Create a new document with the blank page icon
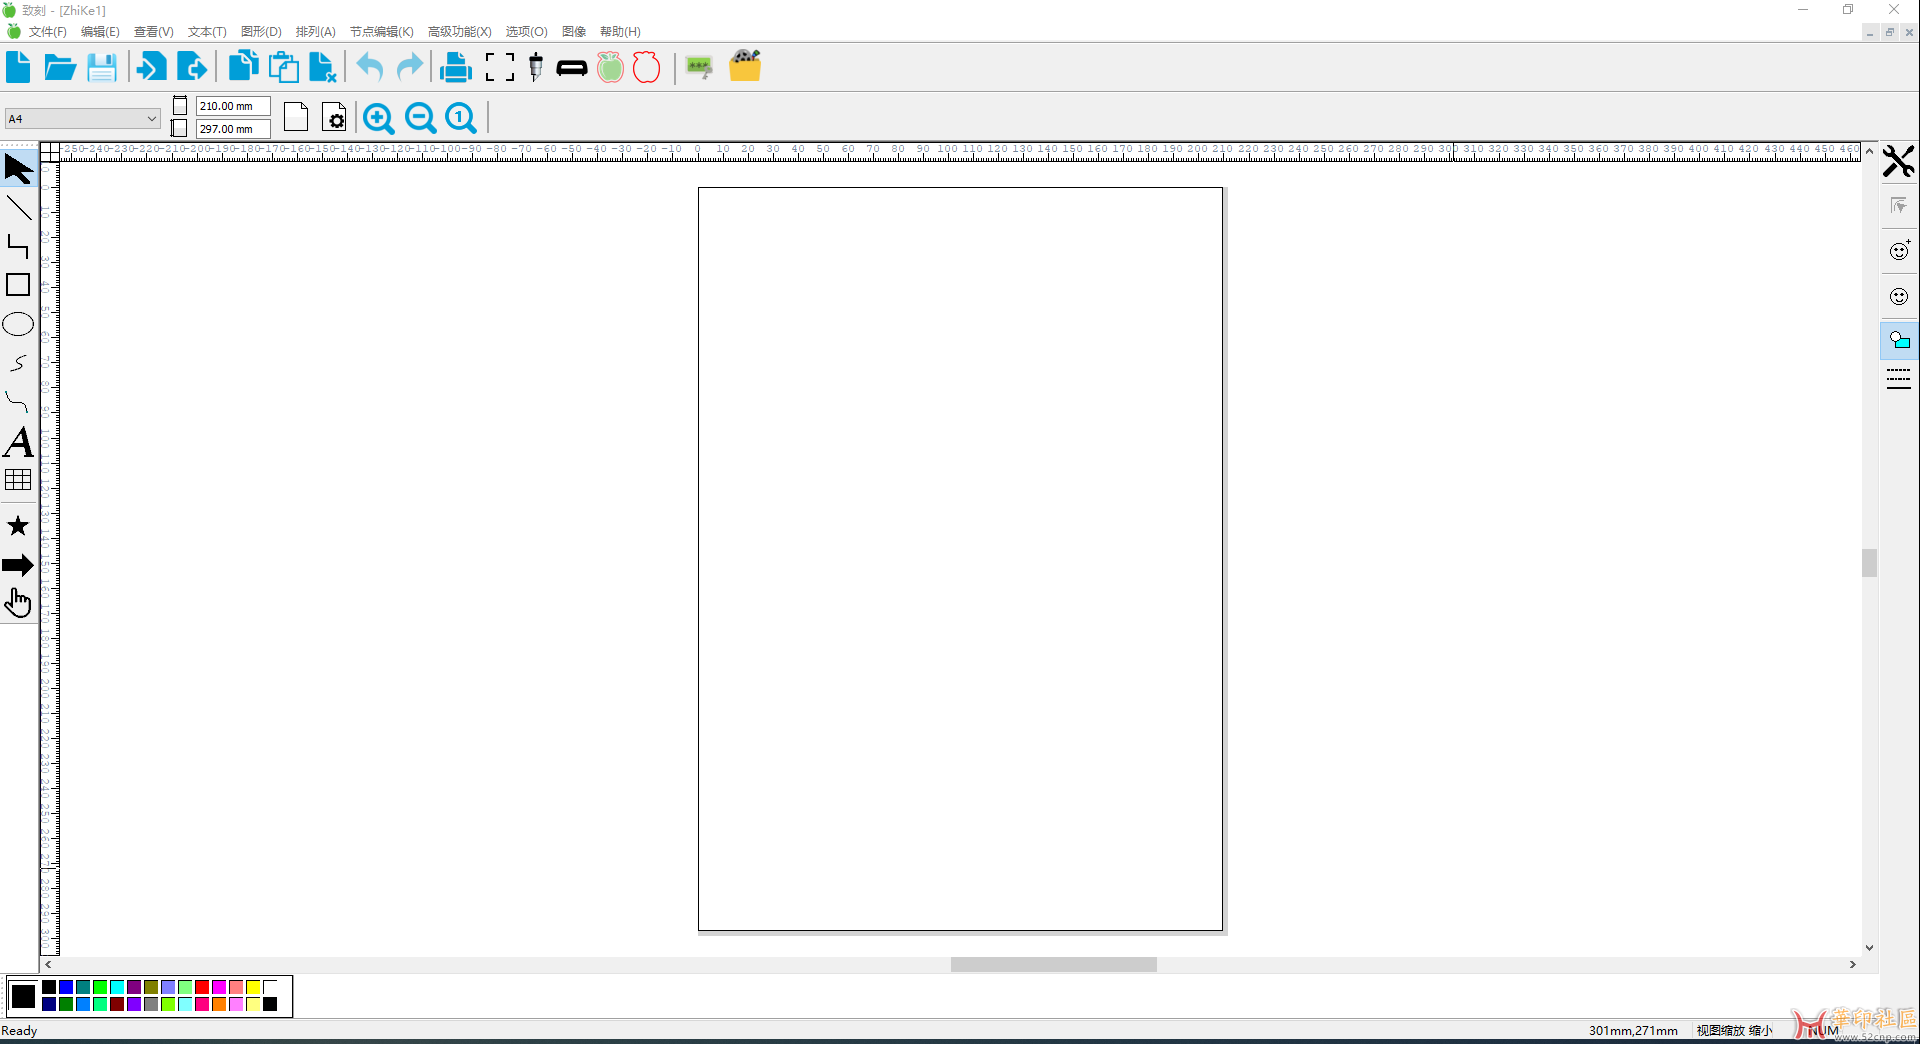The image size is (1920, 1044). coord(18,67)
